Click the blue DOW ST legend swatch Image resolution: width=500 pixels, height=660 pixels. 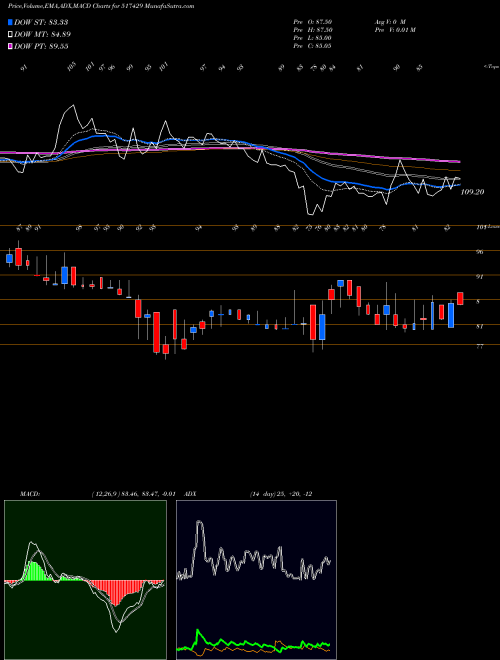pyautogui.click(x=11, y=22)
